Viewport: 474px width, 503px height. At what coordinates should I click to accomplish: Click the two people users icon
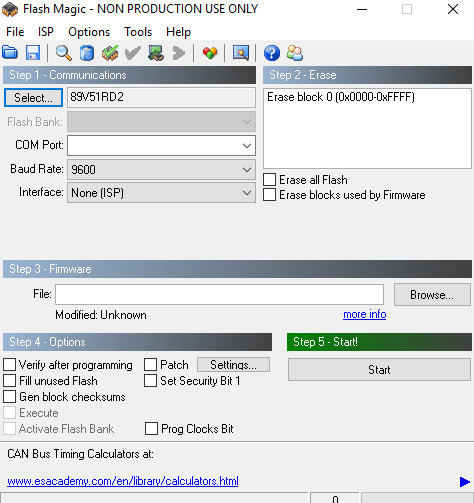[x=295, y=53]
